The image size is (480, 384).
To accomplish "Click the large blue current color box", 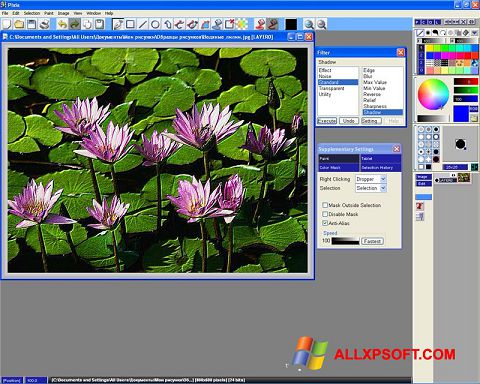I will pos(461,114).
